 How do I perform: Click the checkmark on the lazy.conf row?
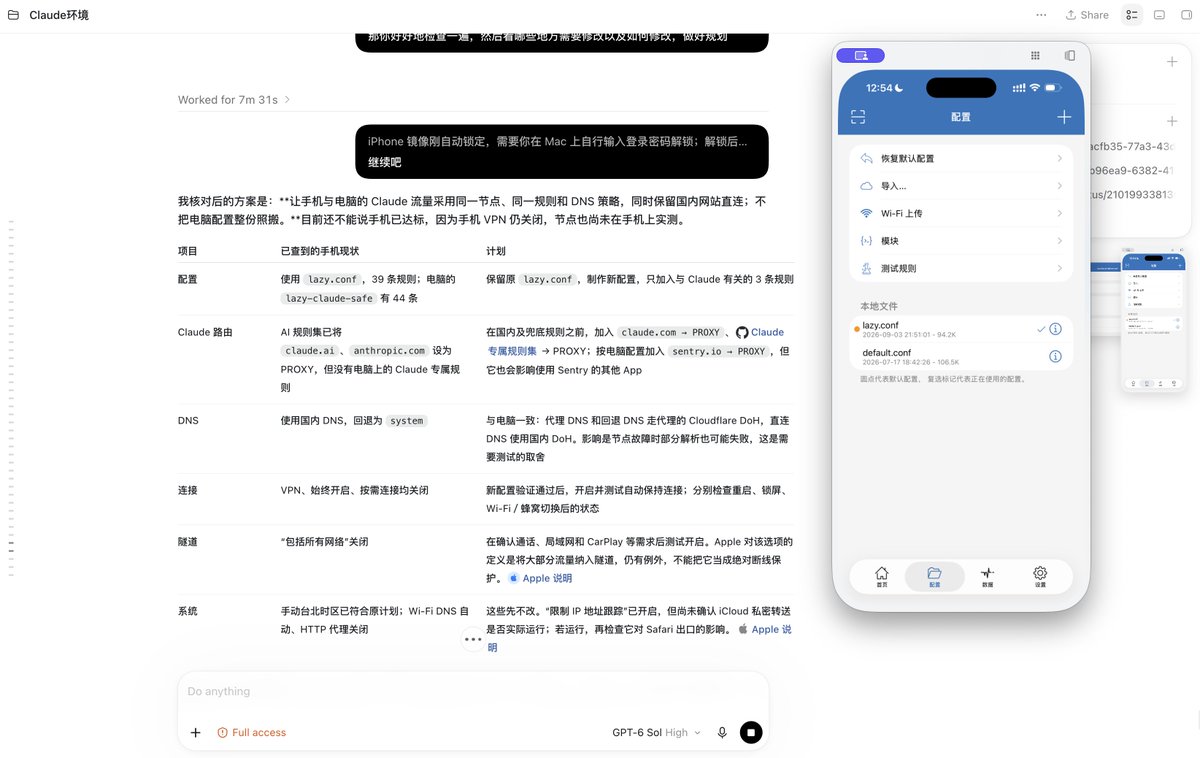pyautogui.click(x=1041, y=329)
